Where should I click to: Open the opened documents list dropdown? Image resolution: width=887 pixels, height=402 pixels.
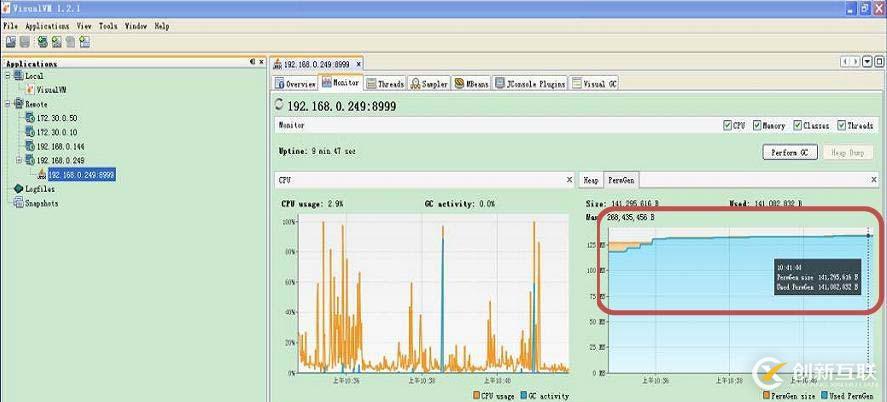tap(868, 62)
